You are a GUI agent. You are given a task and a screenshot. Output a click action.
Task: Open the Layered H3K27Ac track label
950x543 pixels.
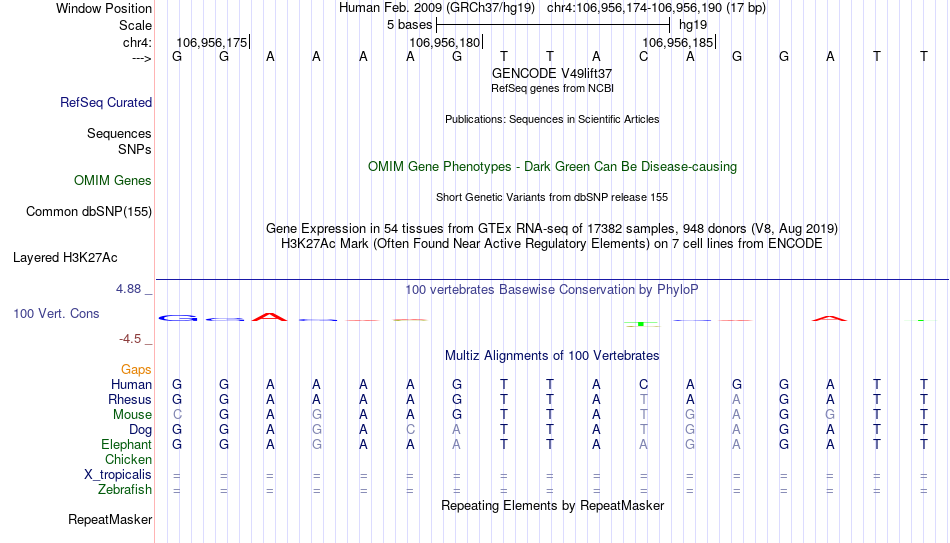(x=65, y=258)
